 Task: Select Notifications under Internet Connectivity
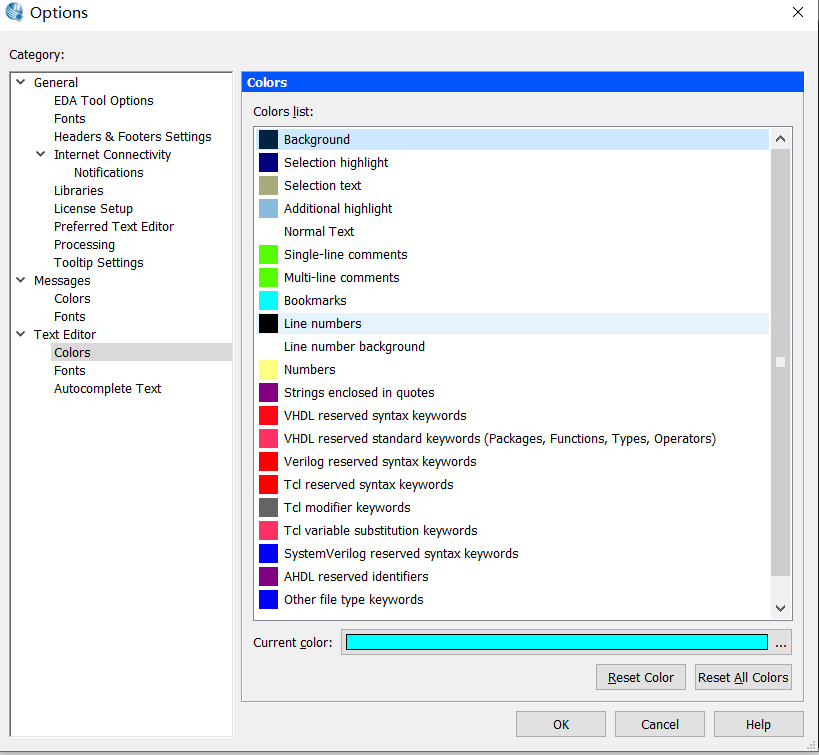click(x=108, y=172)
